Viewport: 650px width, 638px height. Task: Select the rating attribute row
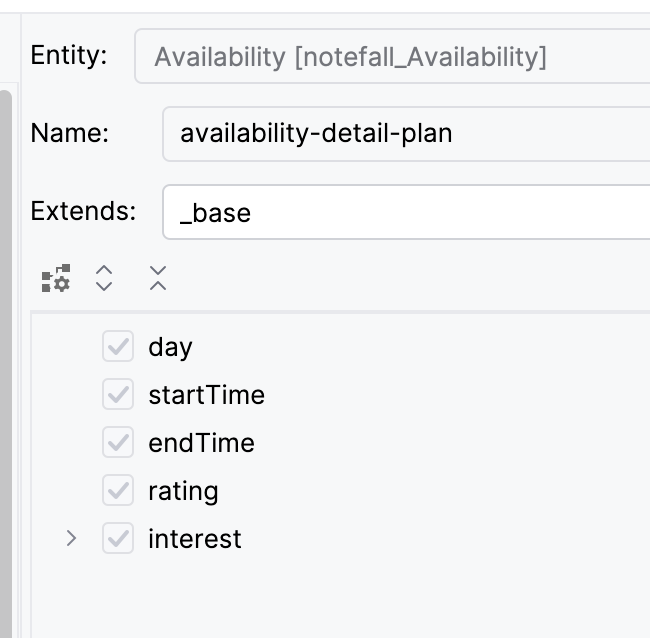341,490
